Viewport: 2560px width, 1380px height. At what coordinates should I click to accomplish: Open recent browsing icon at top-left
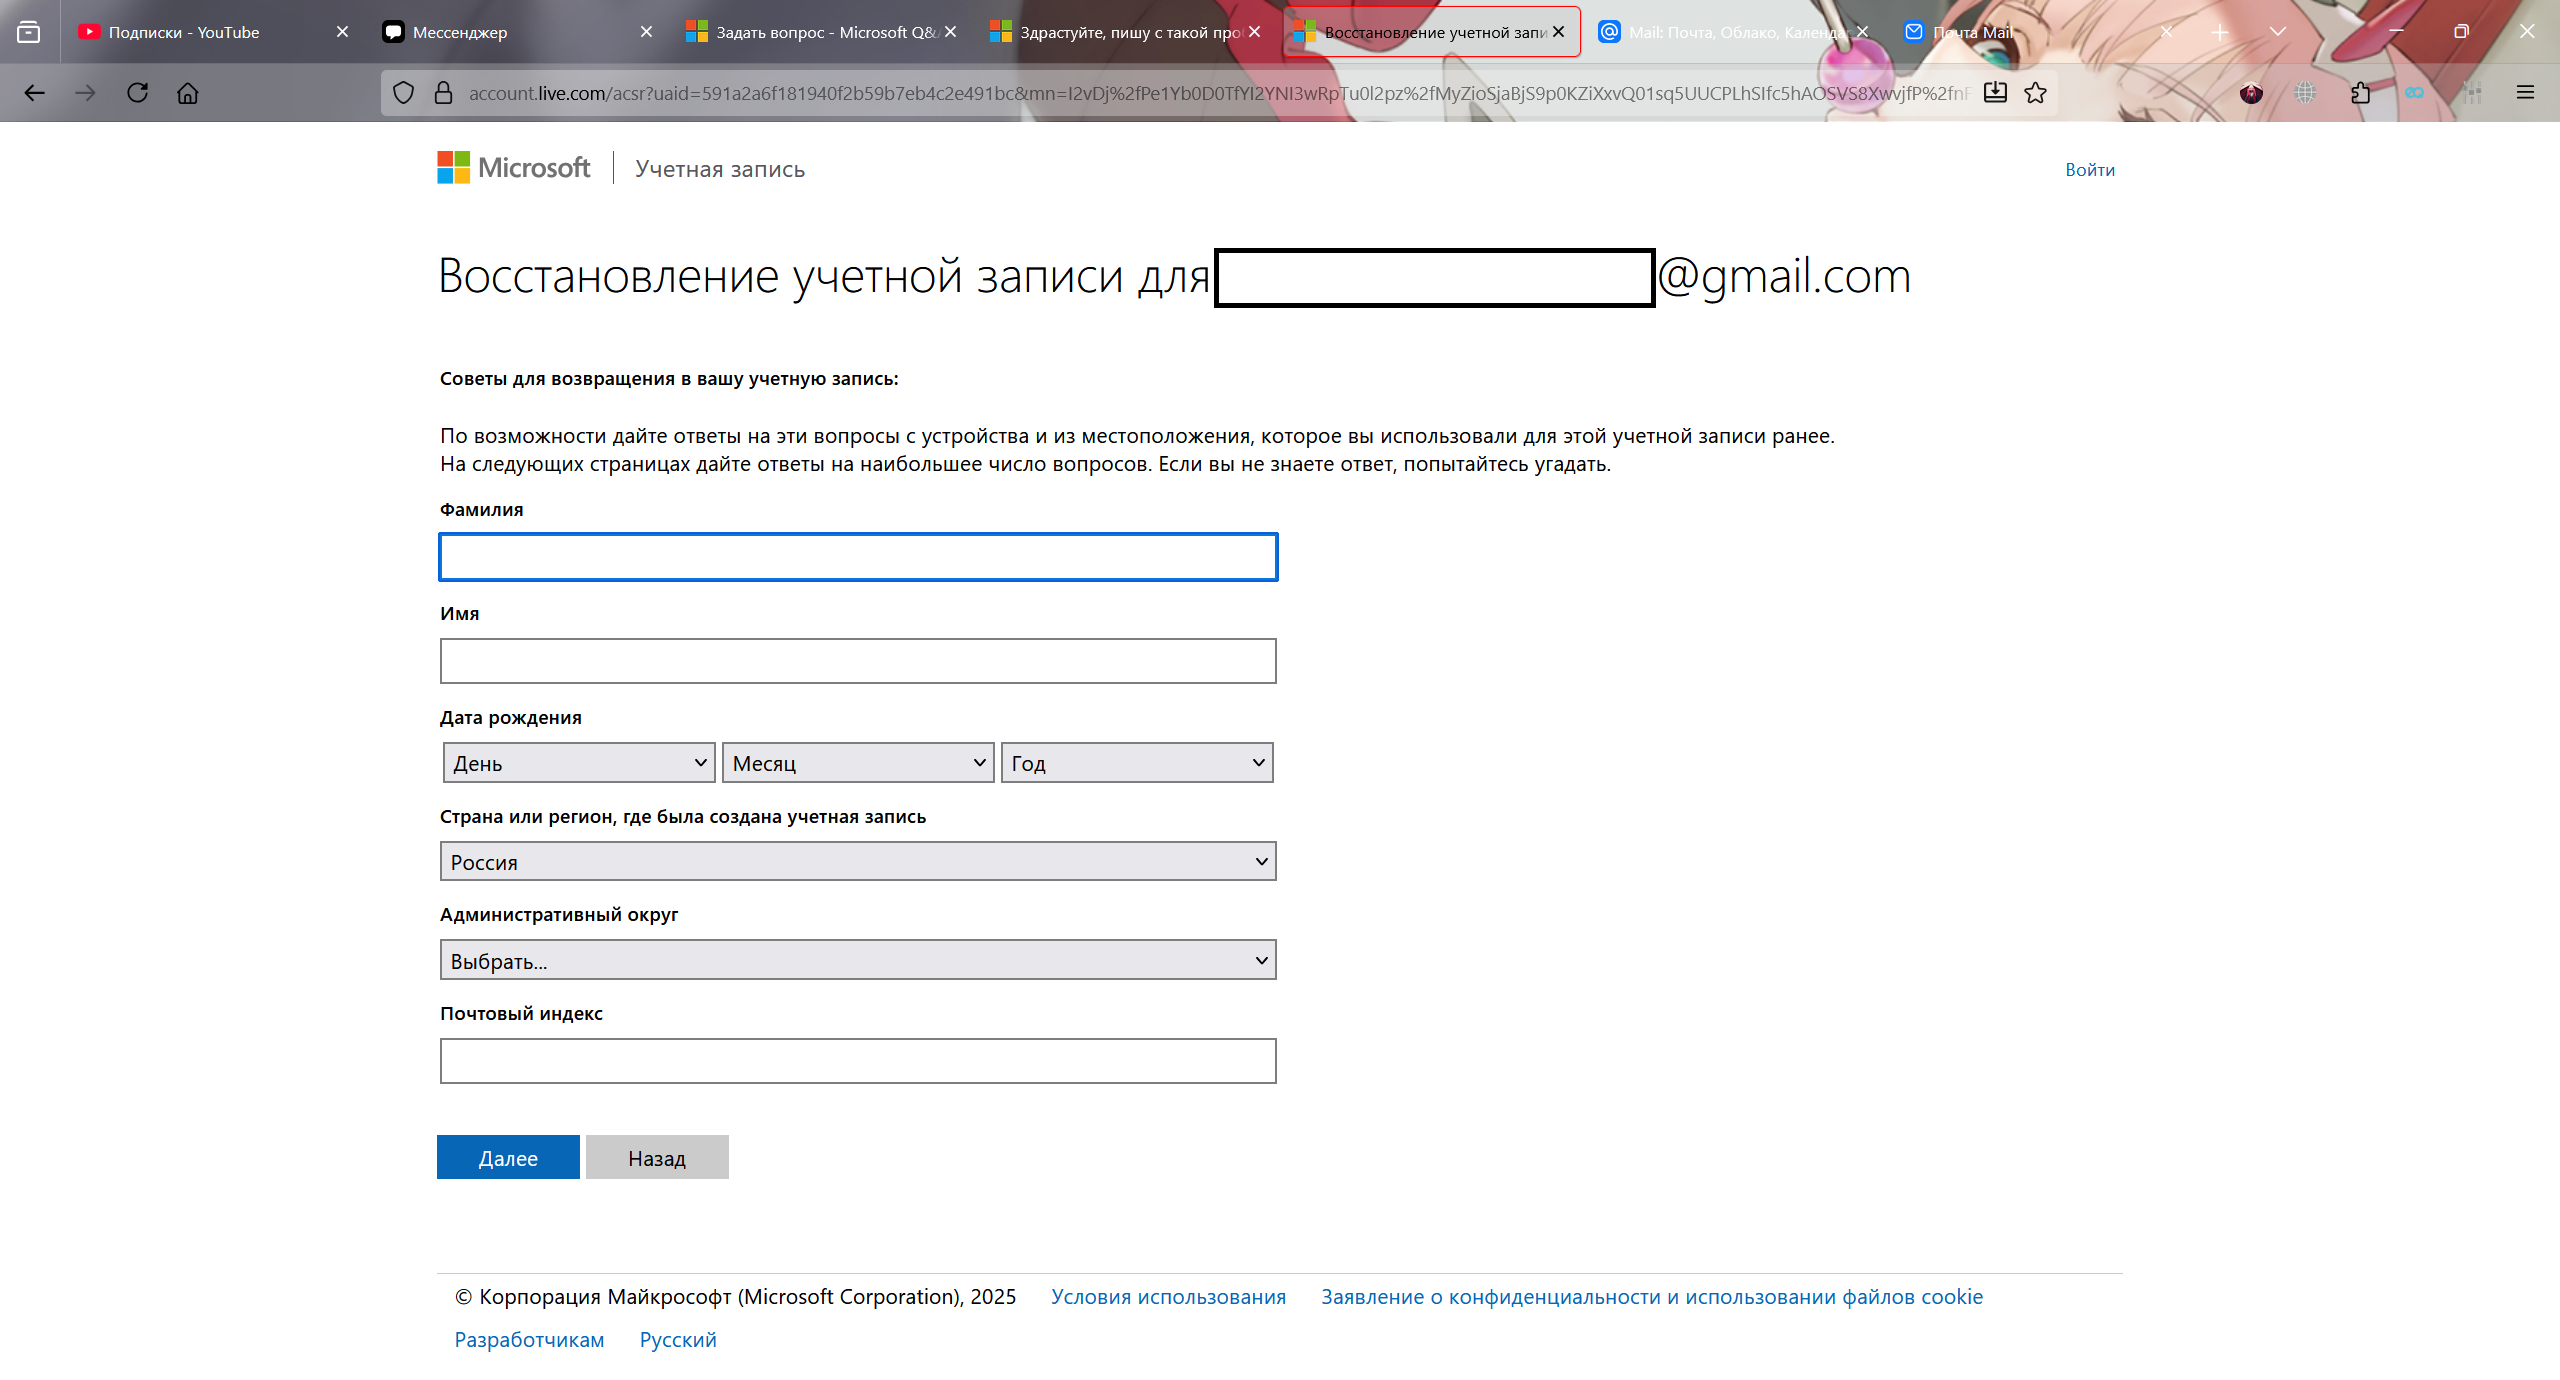tap(29, 32)
